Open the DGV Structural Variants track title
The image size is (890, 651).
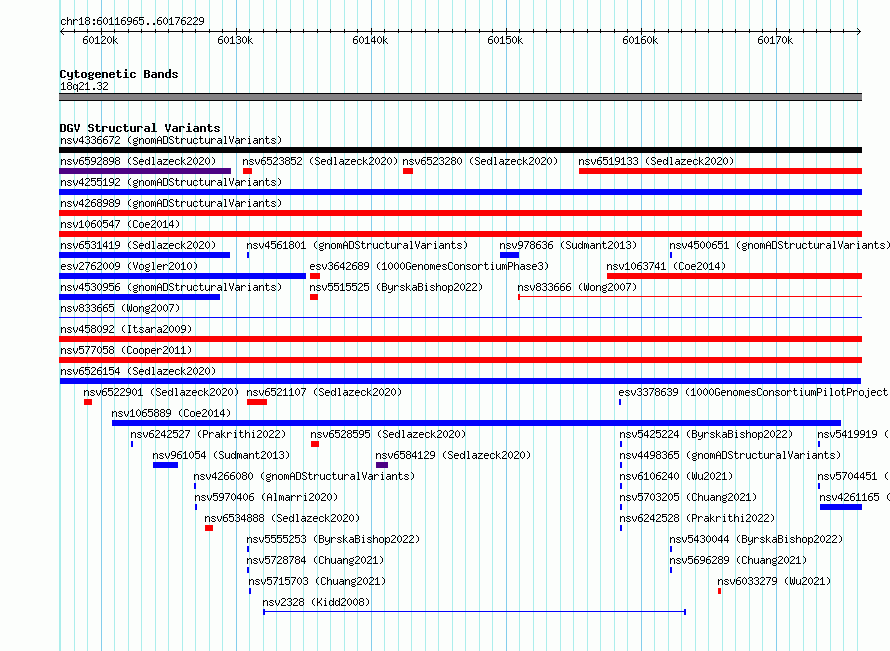pyautogui.click(x=140, y=128)
